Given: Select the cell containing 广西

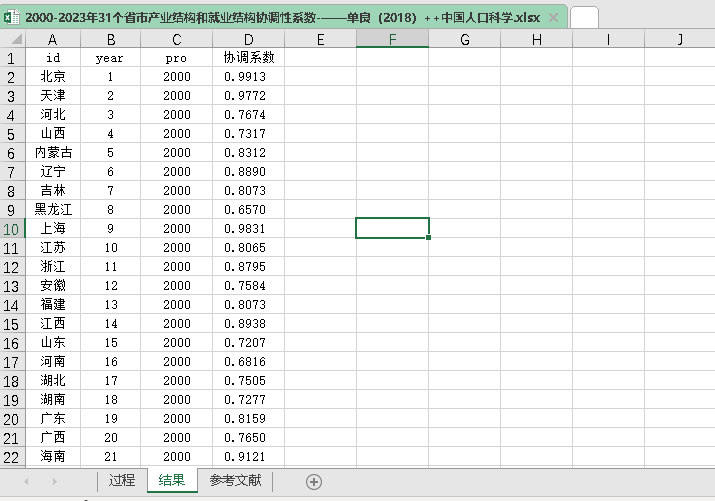Looking at the screenshot, I should click(x=53, y=438).
